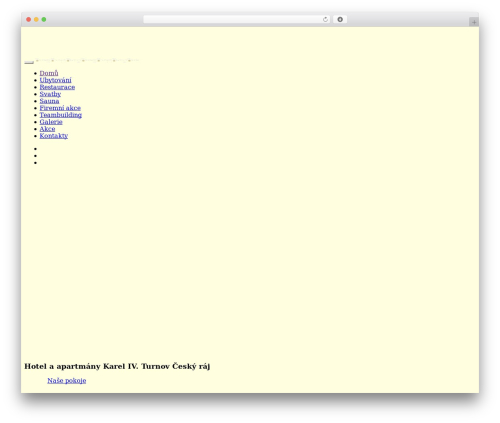Go to the Teambuilding link

tap(61, 115)
